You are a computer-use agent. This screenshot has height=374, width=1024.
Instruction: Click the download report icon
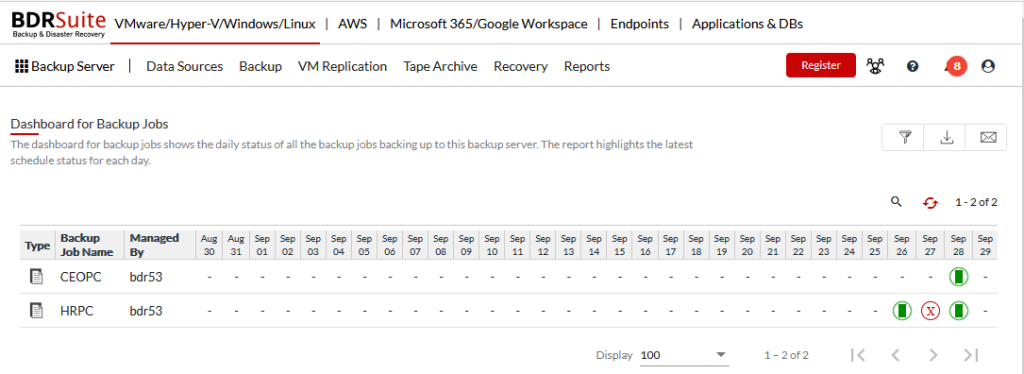tap(946, 137)
